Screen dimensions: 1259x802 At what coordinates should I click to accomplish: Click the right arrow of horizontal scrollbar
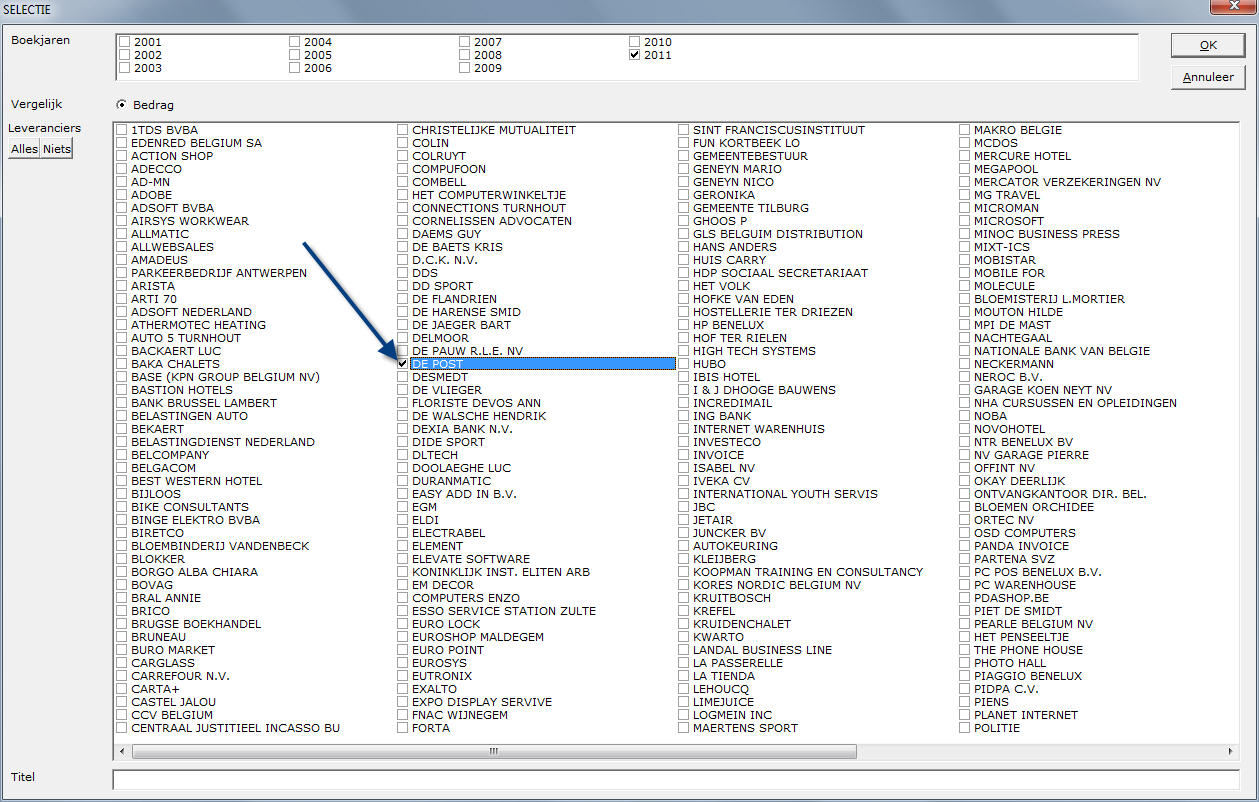coord(1230,751)
